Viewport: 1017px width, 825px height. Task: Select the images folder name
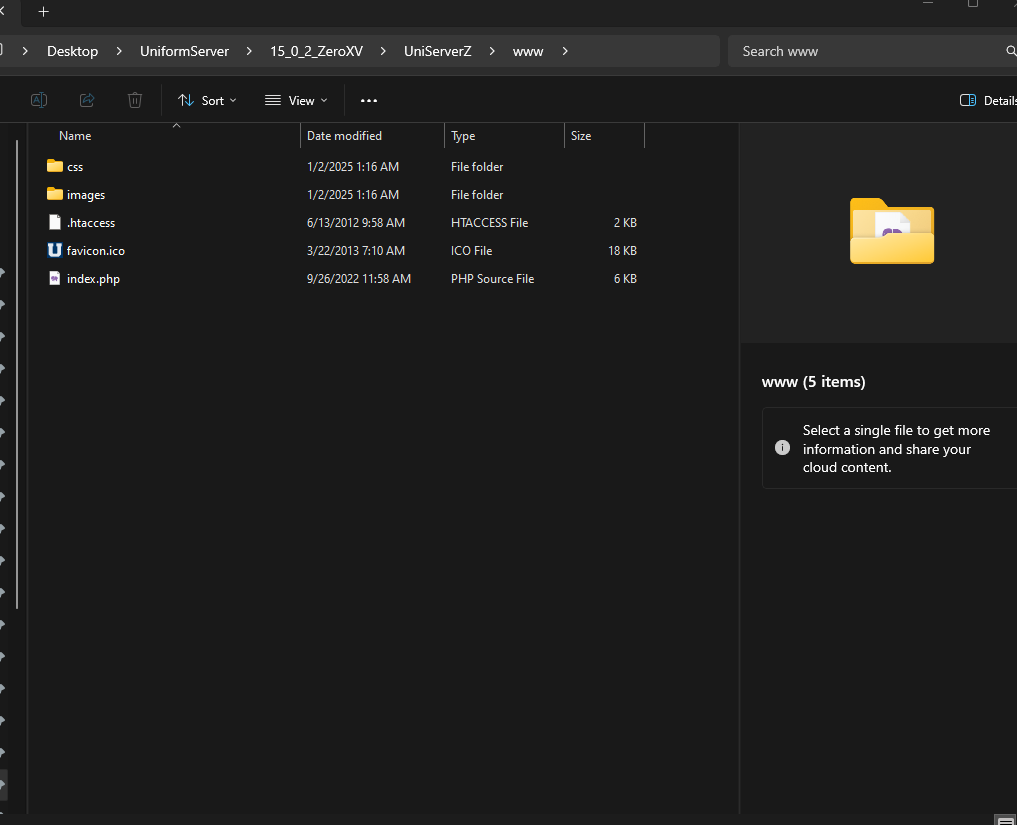86,195
